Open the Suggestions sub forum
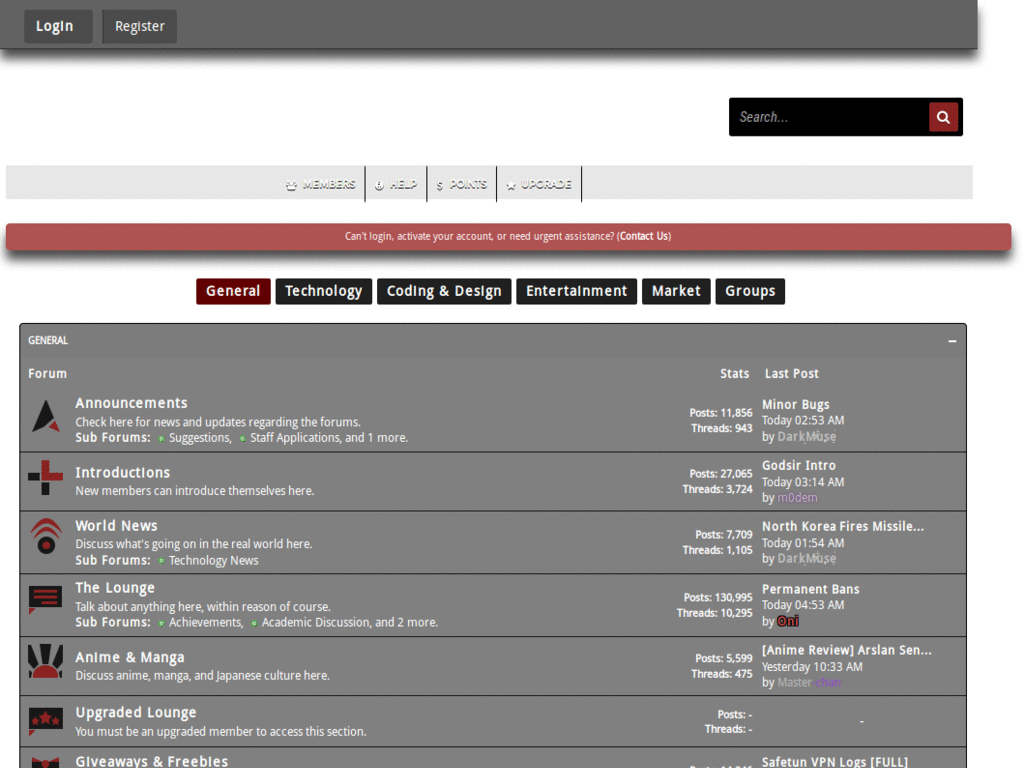Viewport: 1024px width, 768px height. (x=200, y=438)
